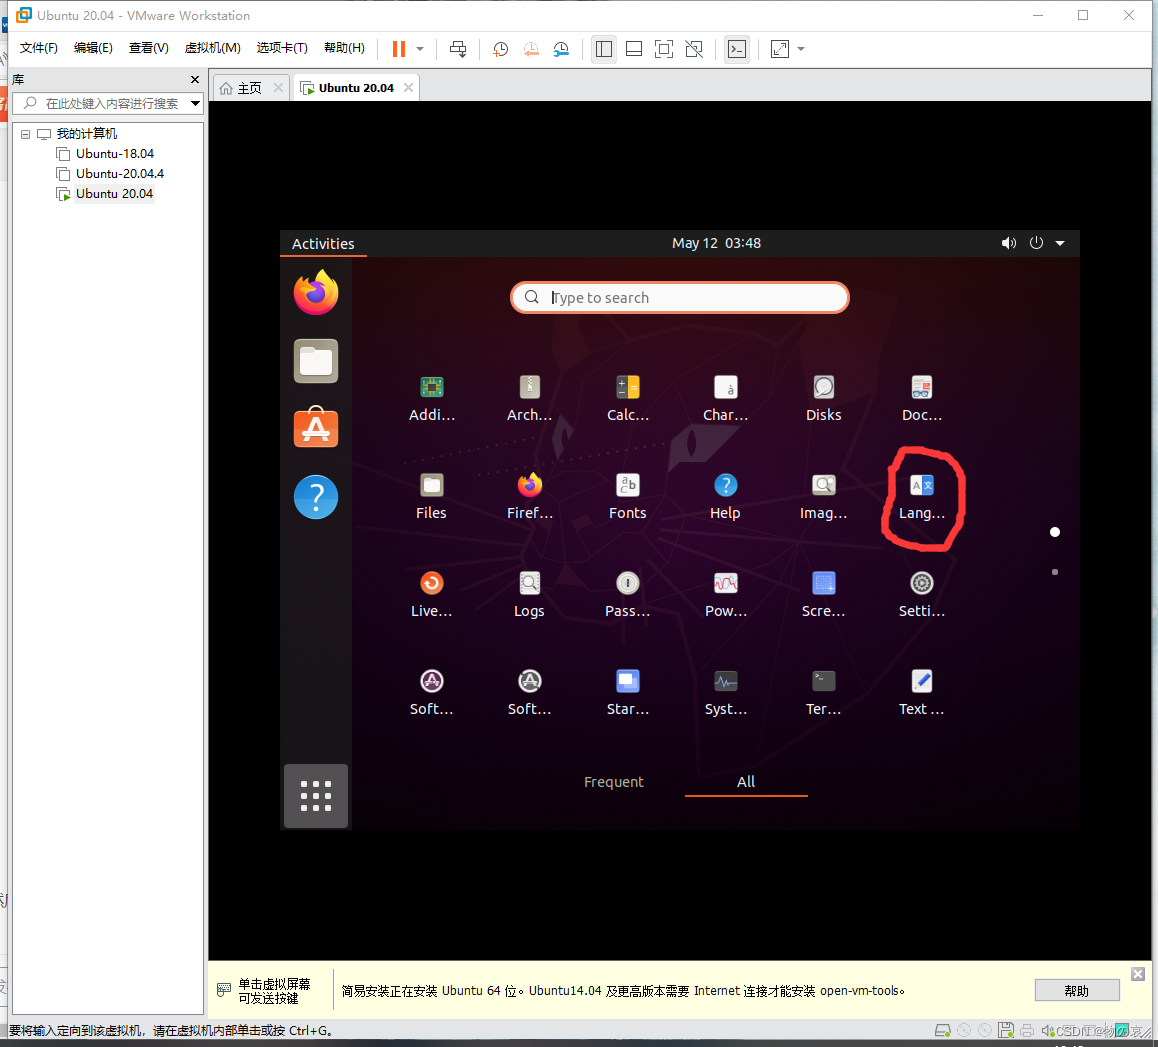Image resolution: width=1158 pixels, height=1047 pixels.
Task: Open the Fonts app
Action: pos(628,486)
